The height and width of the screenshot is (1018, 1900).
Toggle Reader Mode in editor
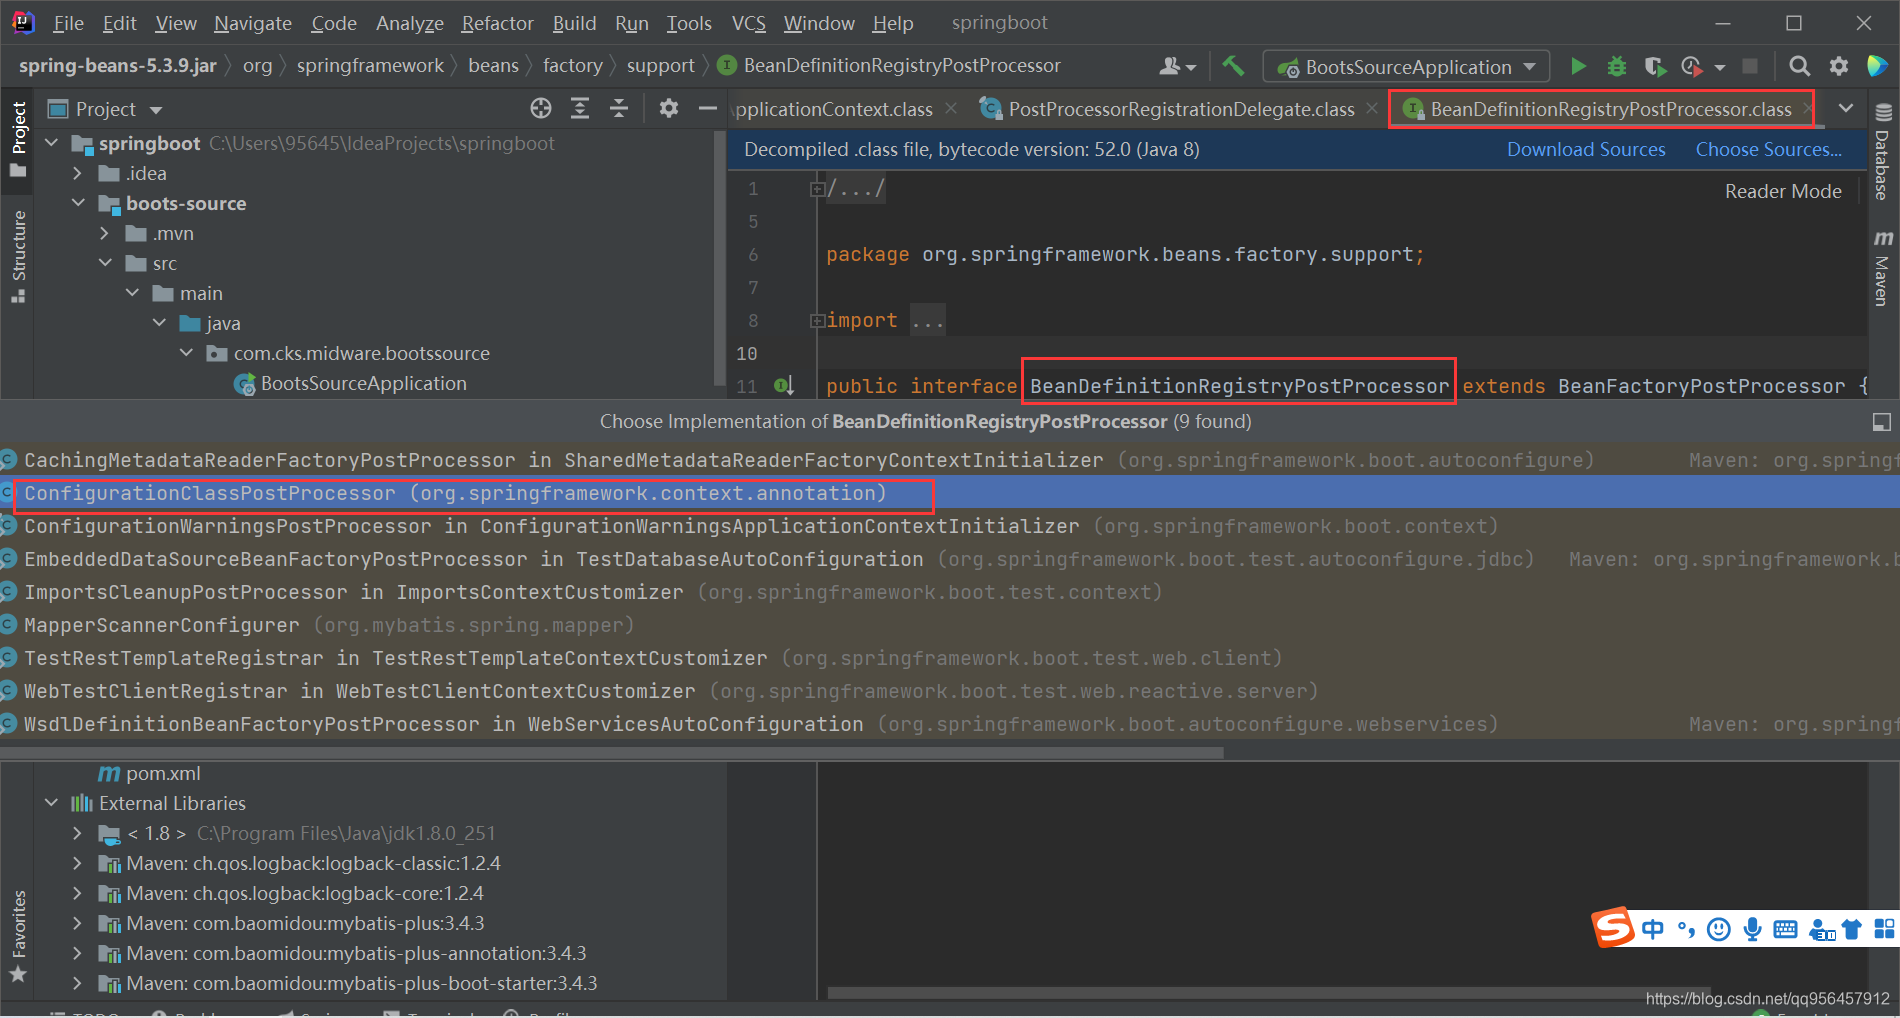[1783, 191]
